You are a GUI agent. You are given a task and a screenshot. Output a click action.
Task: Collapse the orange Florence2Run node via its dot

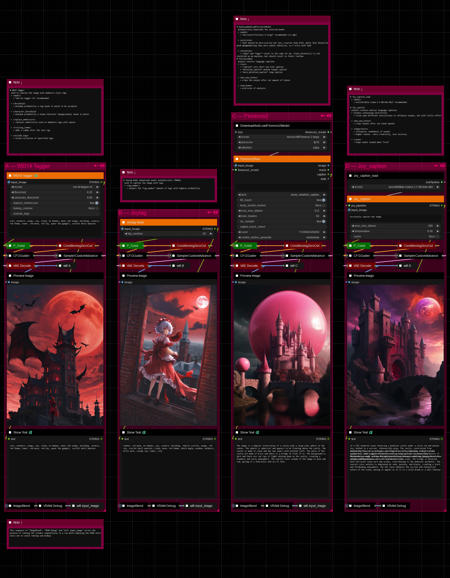point(237,159)
